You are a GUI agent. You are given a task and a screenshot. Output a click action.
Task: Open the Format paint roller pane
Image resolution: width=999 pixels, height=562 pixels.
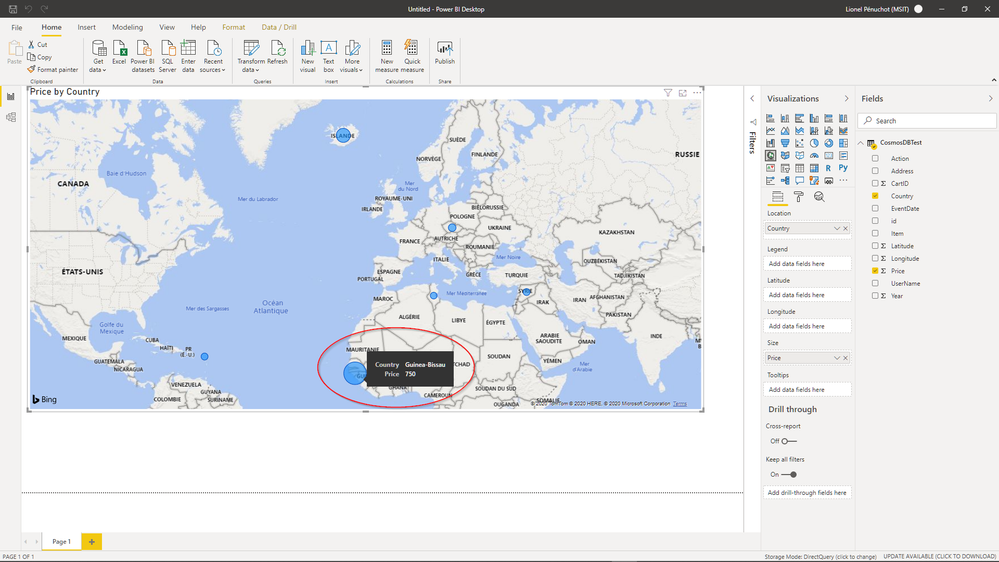[x=798, y=197]
